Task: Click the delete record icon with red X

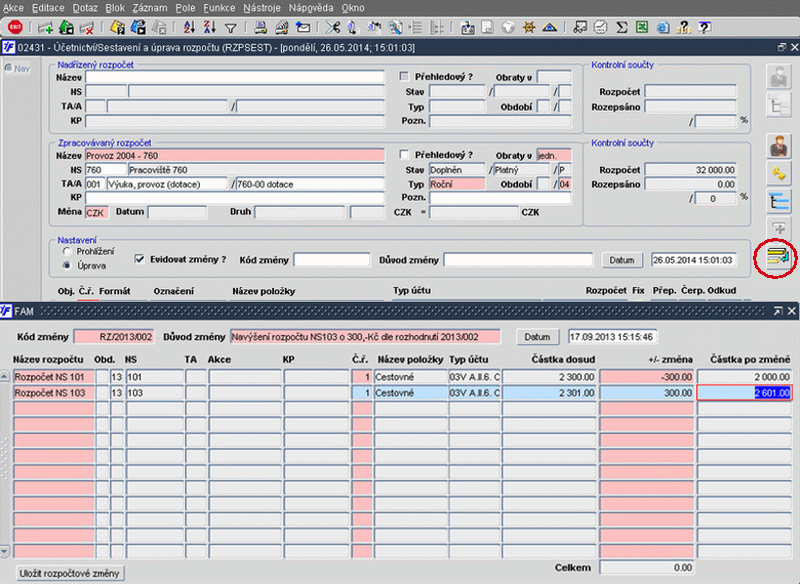Action: (x=87, y=27)
